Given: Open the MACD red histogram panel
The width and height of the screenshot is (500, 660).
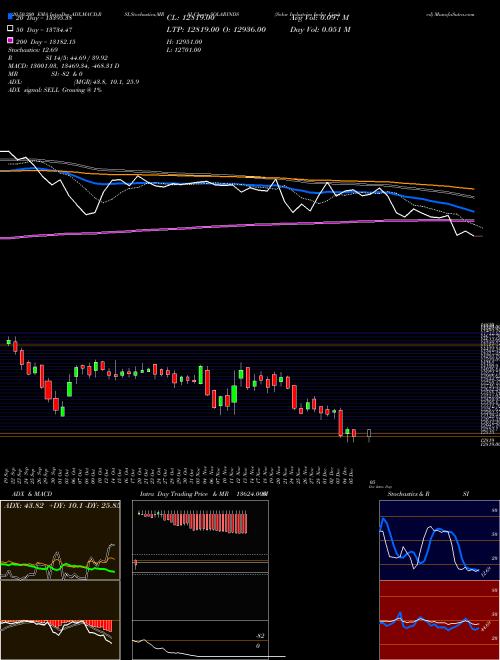Looking at the screenshot, I should click(x=60, y=620).
